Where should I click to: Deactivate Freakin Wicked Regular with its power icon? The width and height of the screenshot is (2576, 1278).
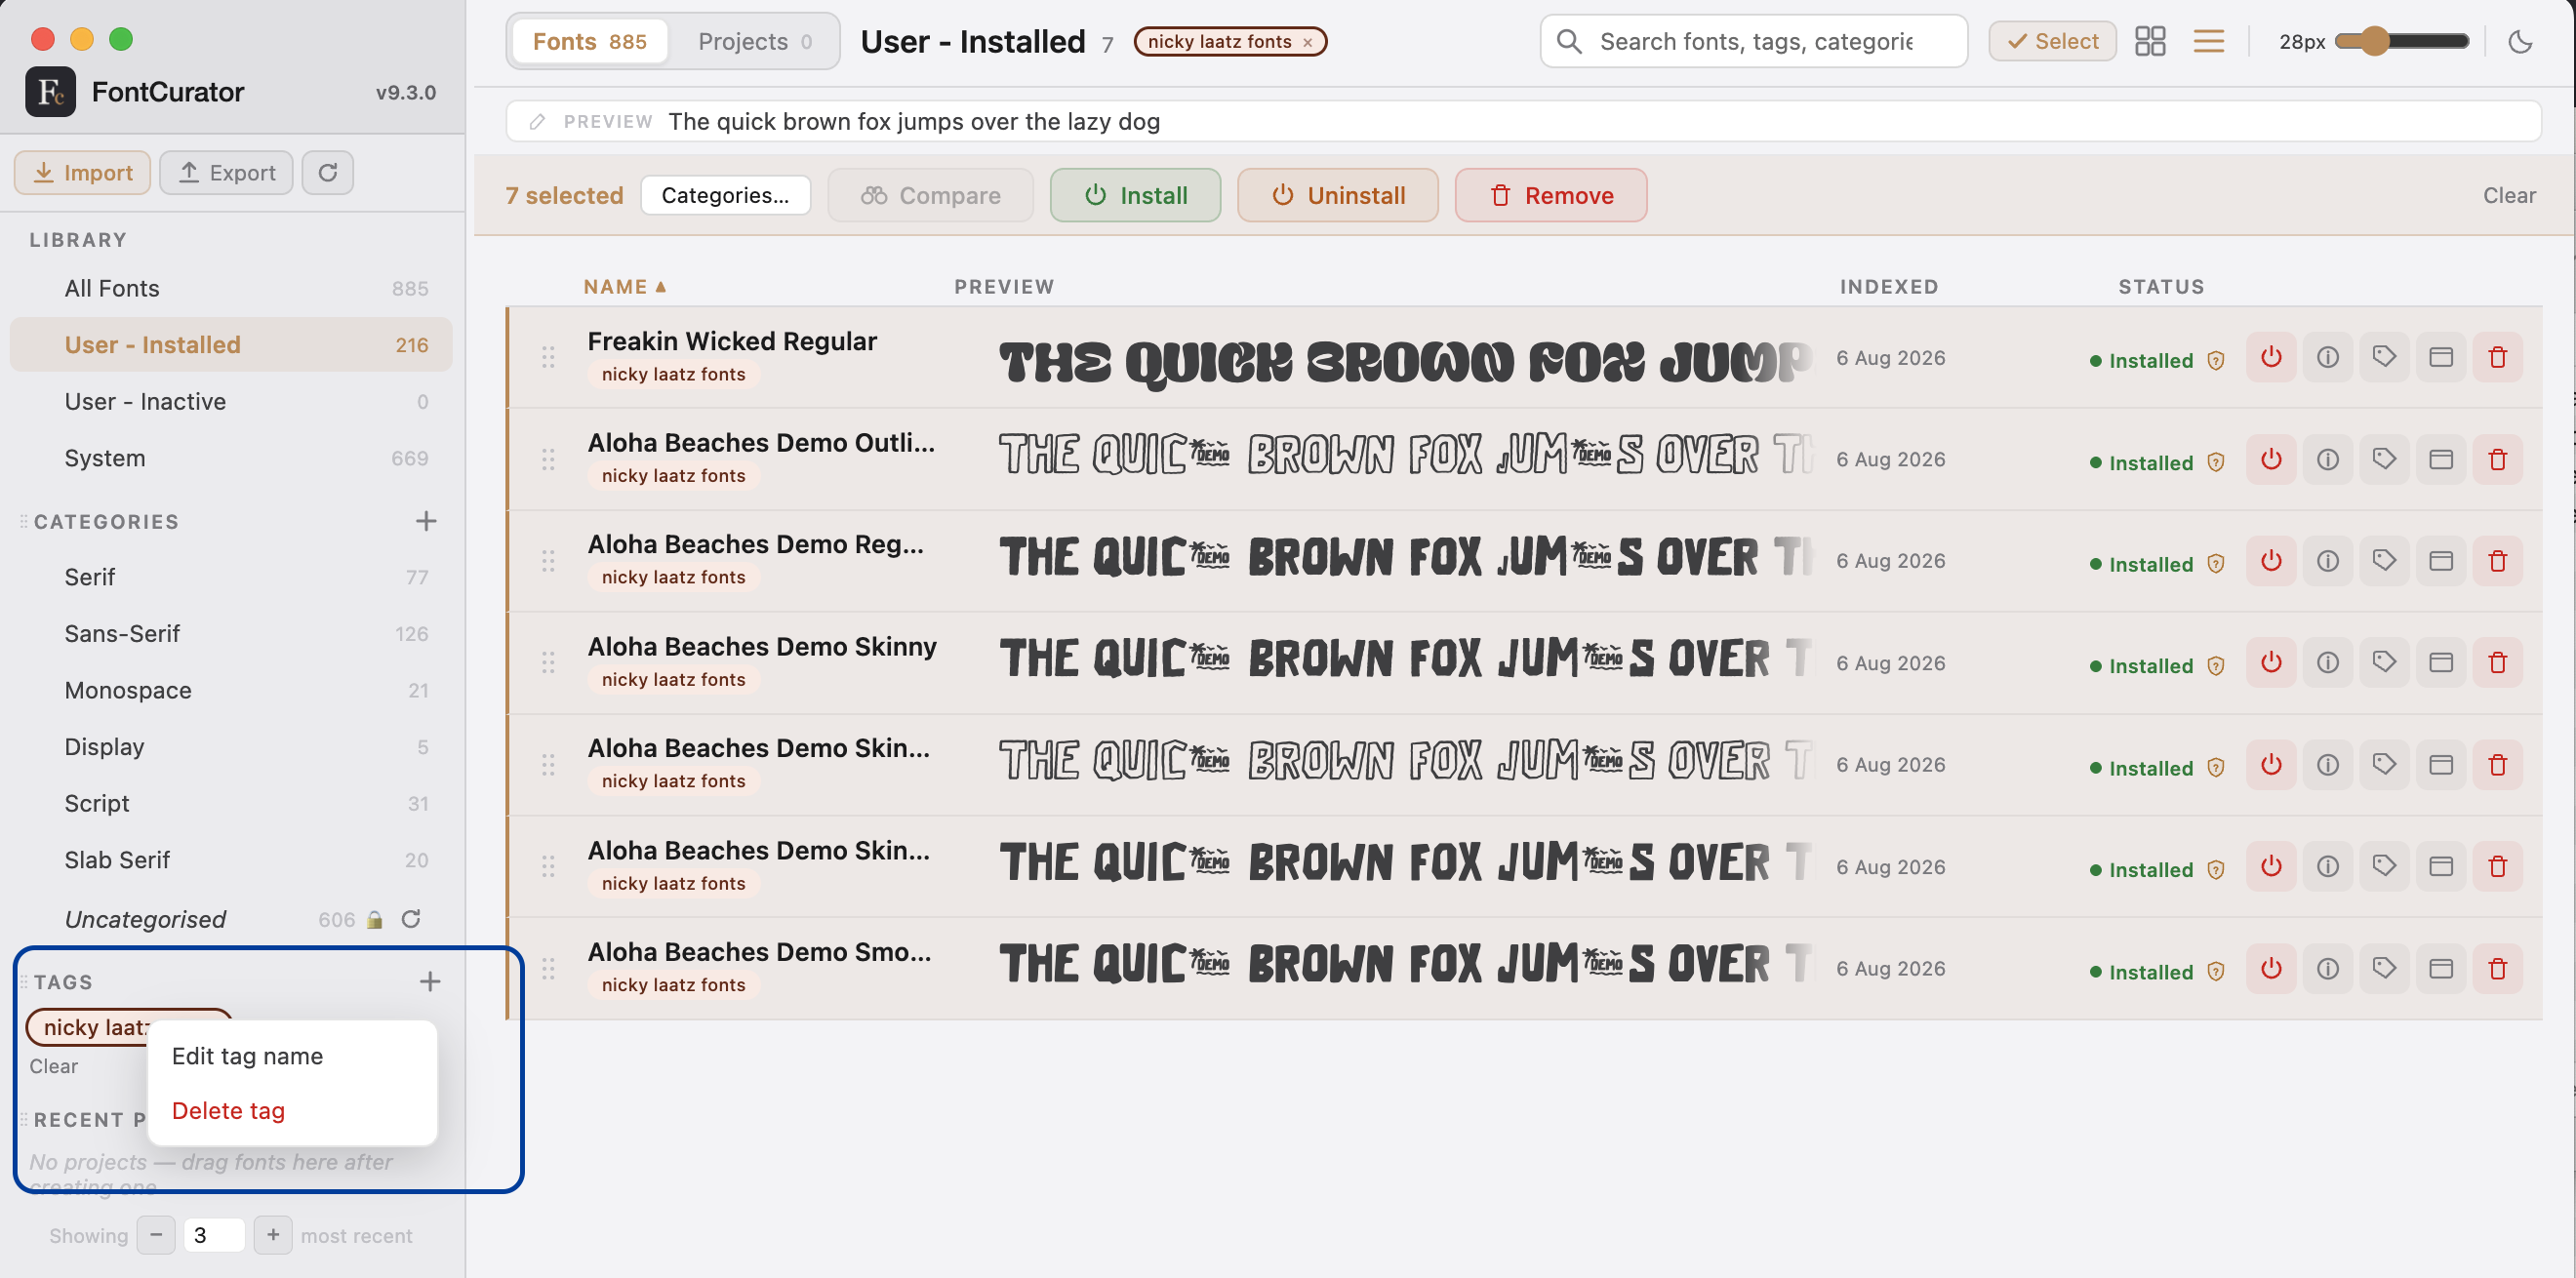coord(2271,357)
